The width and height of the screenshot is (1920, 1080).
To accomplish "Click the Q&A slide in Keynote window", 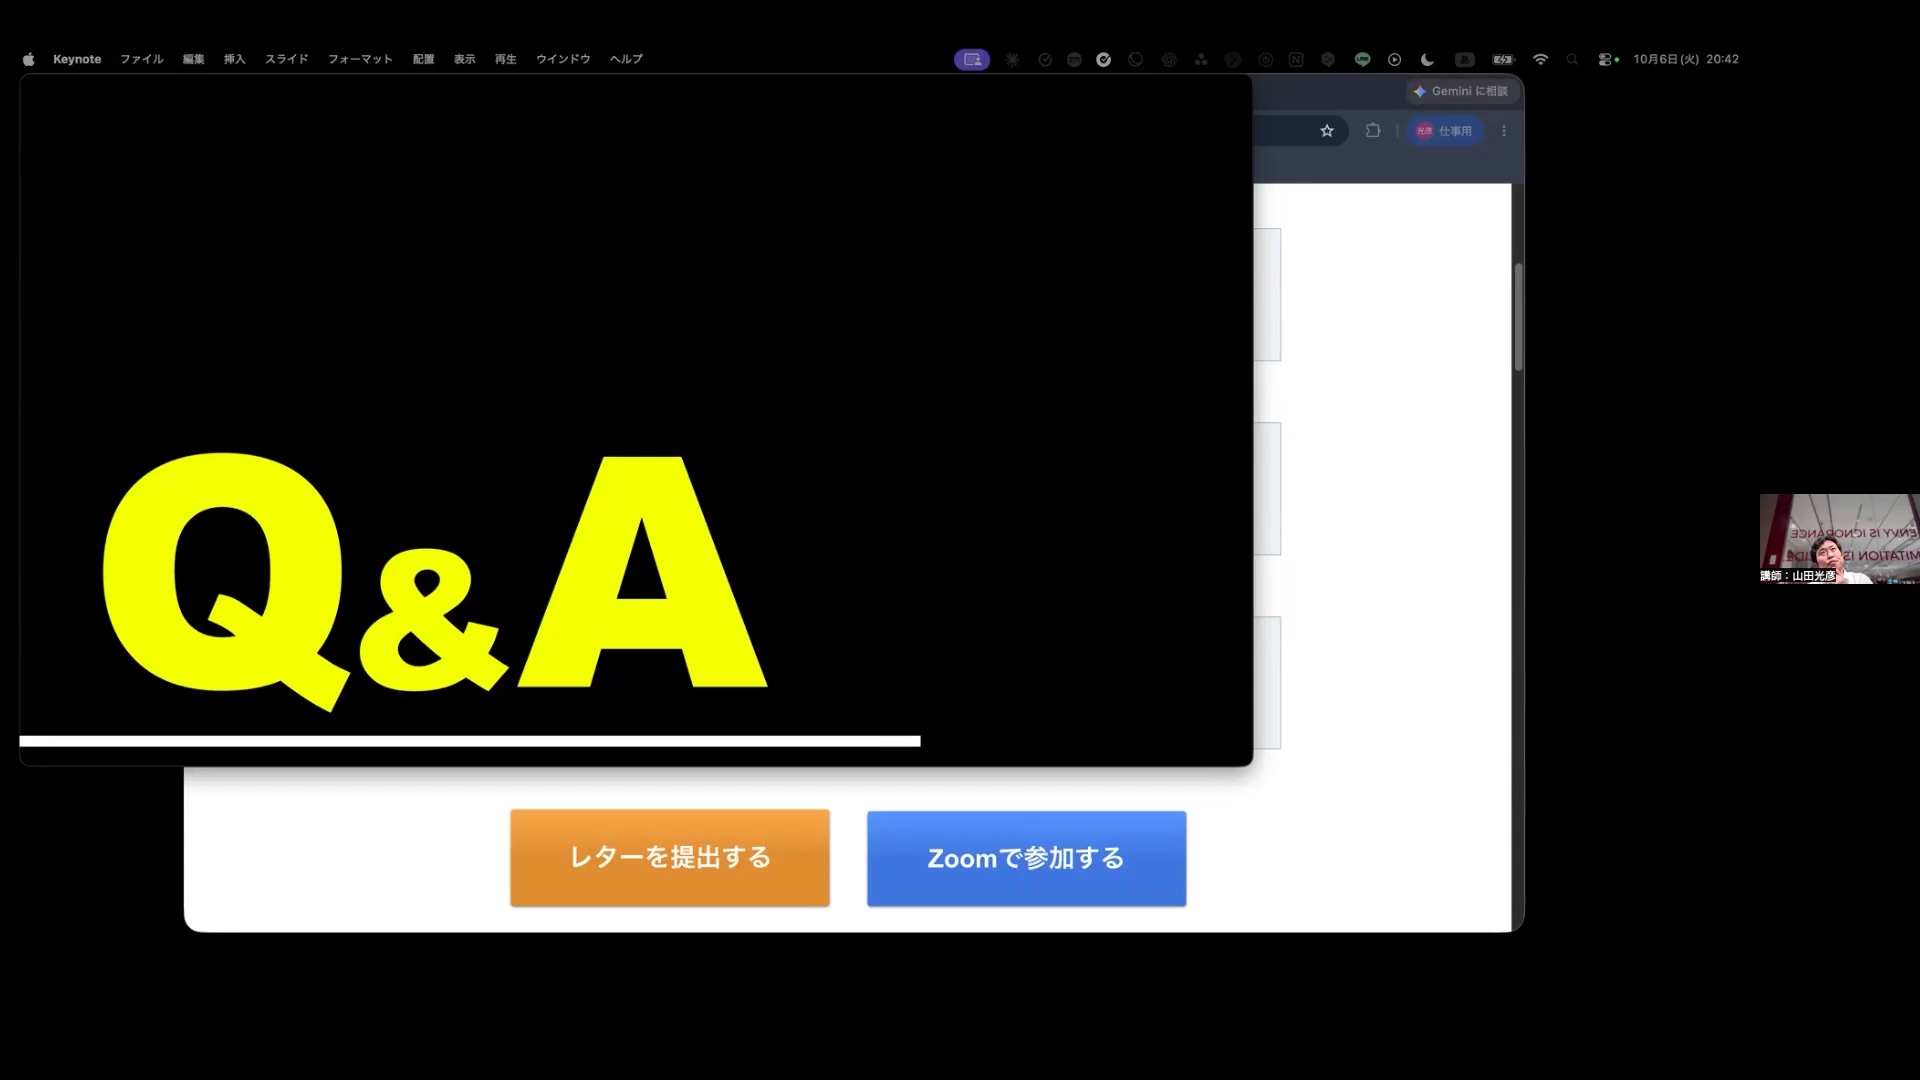I will (x=636, y=420).
